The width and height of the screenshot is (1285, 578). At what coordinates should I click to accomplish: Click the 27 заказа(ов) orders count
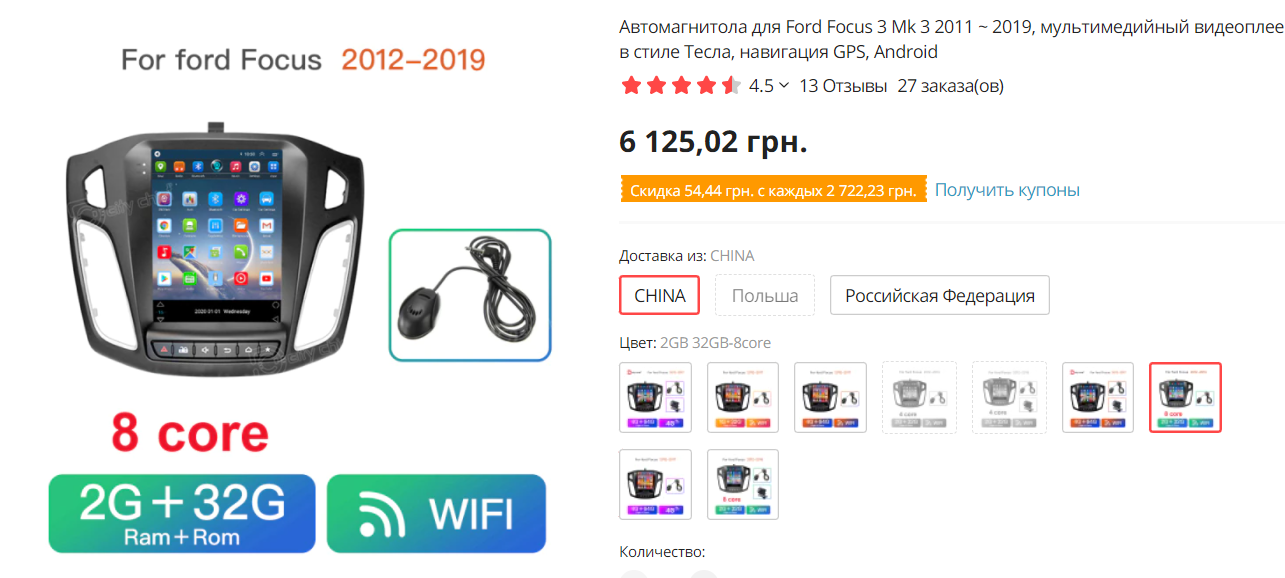coord(951,86)
